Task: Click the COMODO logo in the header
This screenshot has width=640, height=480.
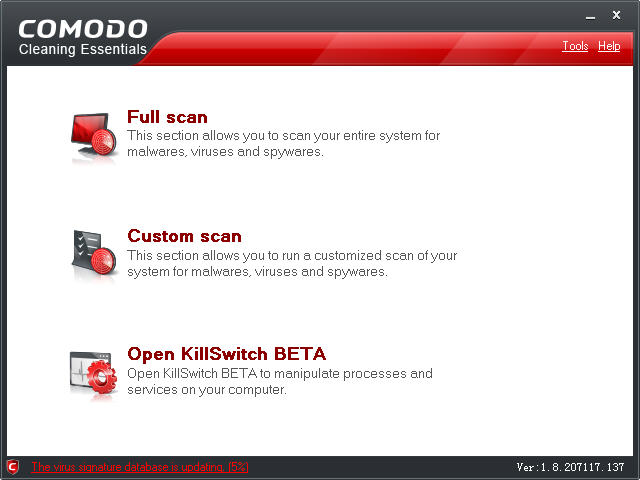Action: pyautogui.click(x=83, y=27)
